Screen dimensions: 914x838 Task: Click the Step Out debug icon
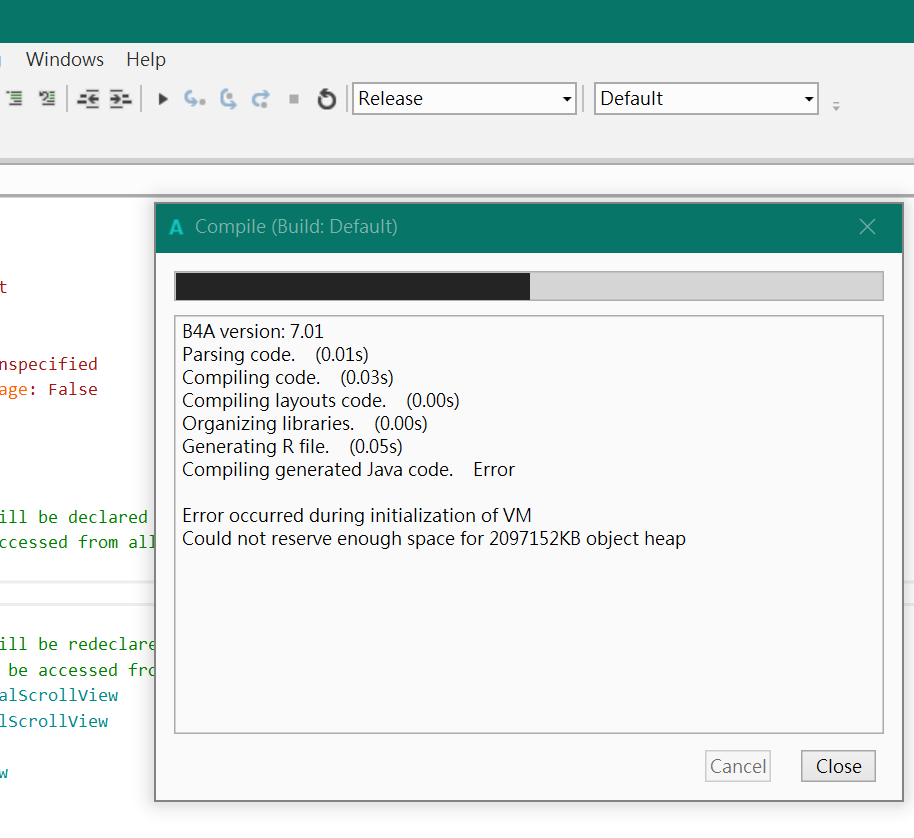coord(261,99)
